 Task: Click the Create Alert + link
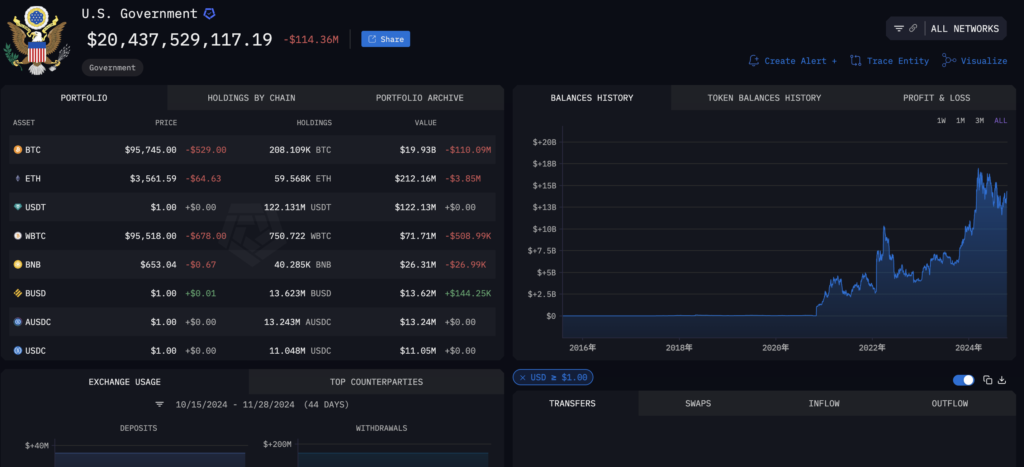(793, 61)
